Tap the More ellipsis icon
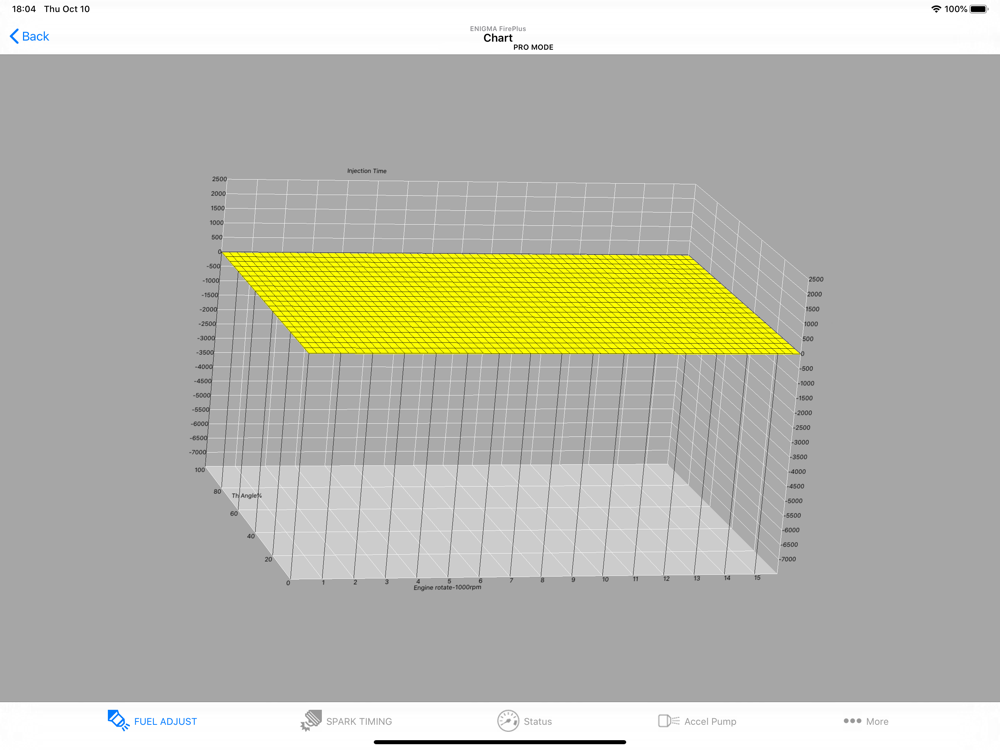1000x750 pixels. click(852, 721)
